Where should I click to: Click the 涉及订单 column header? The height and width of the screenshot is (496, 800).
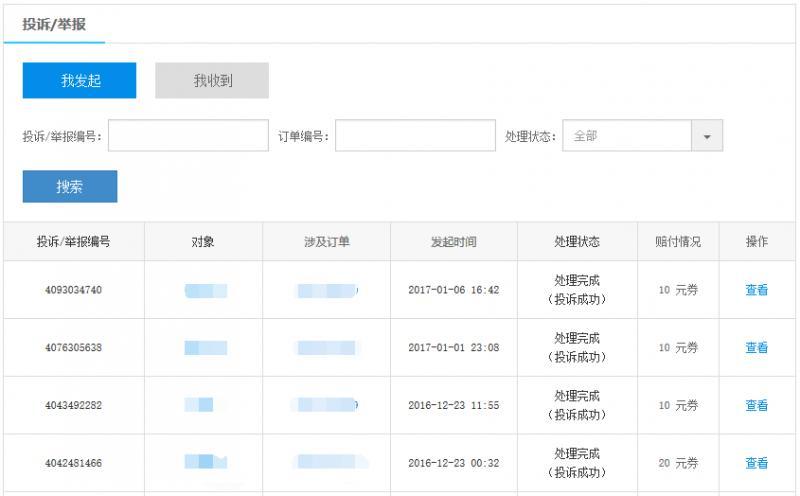tap(327, 241)
